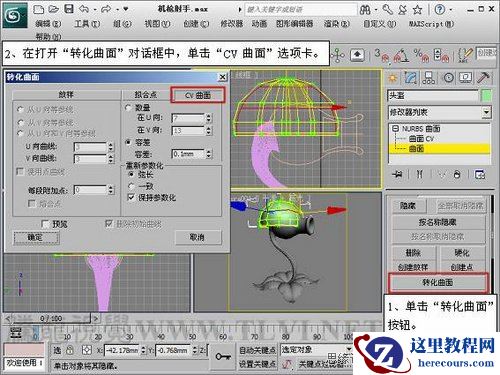Viewport: 500px width, 375px height.
Task: Toggle the 保持参数化 checkbox
Action: [131, 198]
